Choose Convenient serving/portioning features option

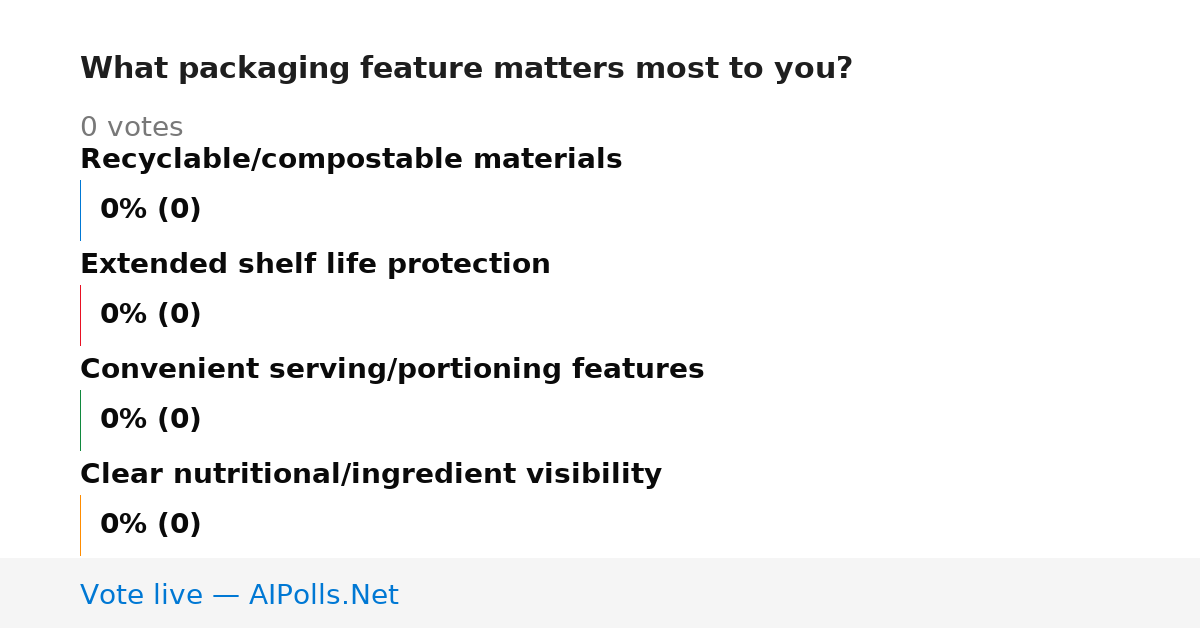coord(392,370)
